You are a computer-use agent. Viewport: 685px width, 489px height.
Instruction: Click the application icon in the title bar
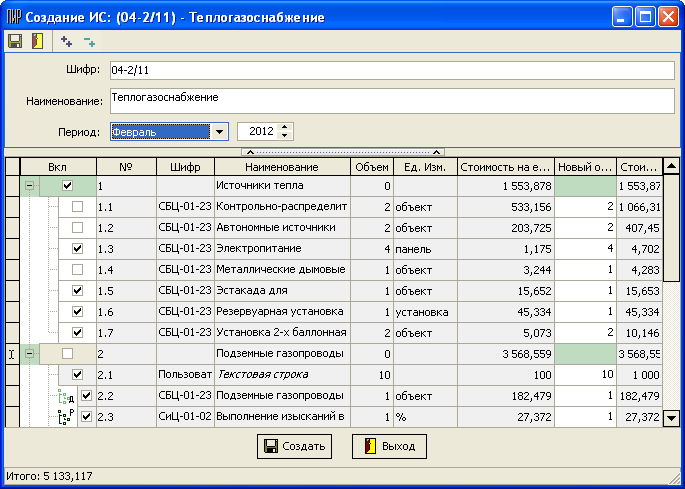tap(14, 16)
